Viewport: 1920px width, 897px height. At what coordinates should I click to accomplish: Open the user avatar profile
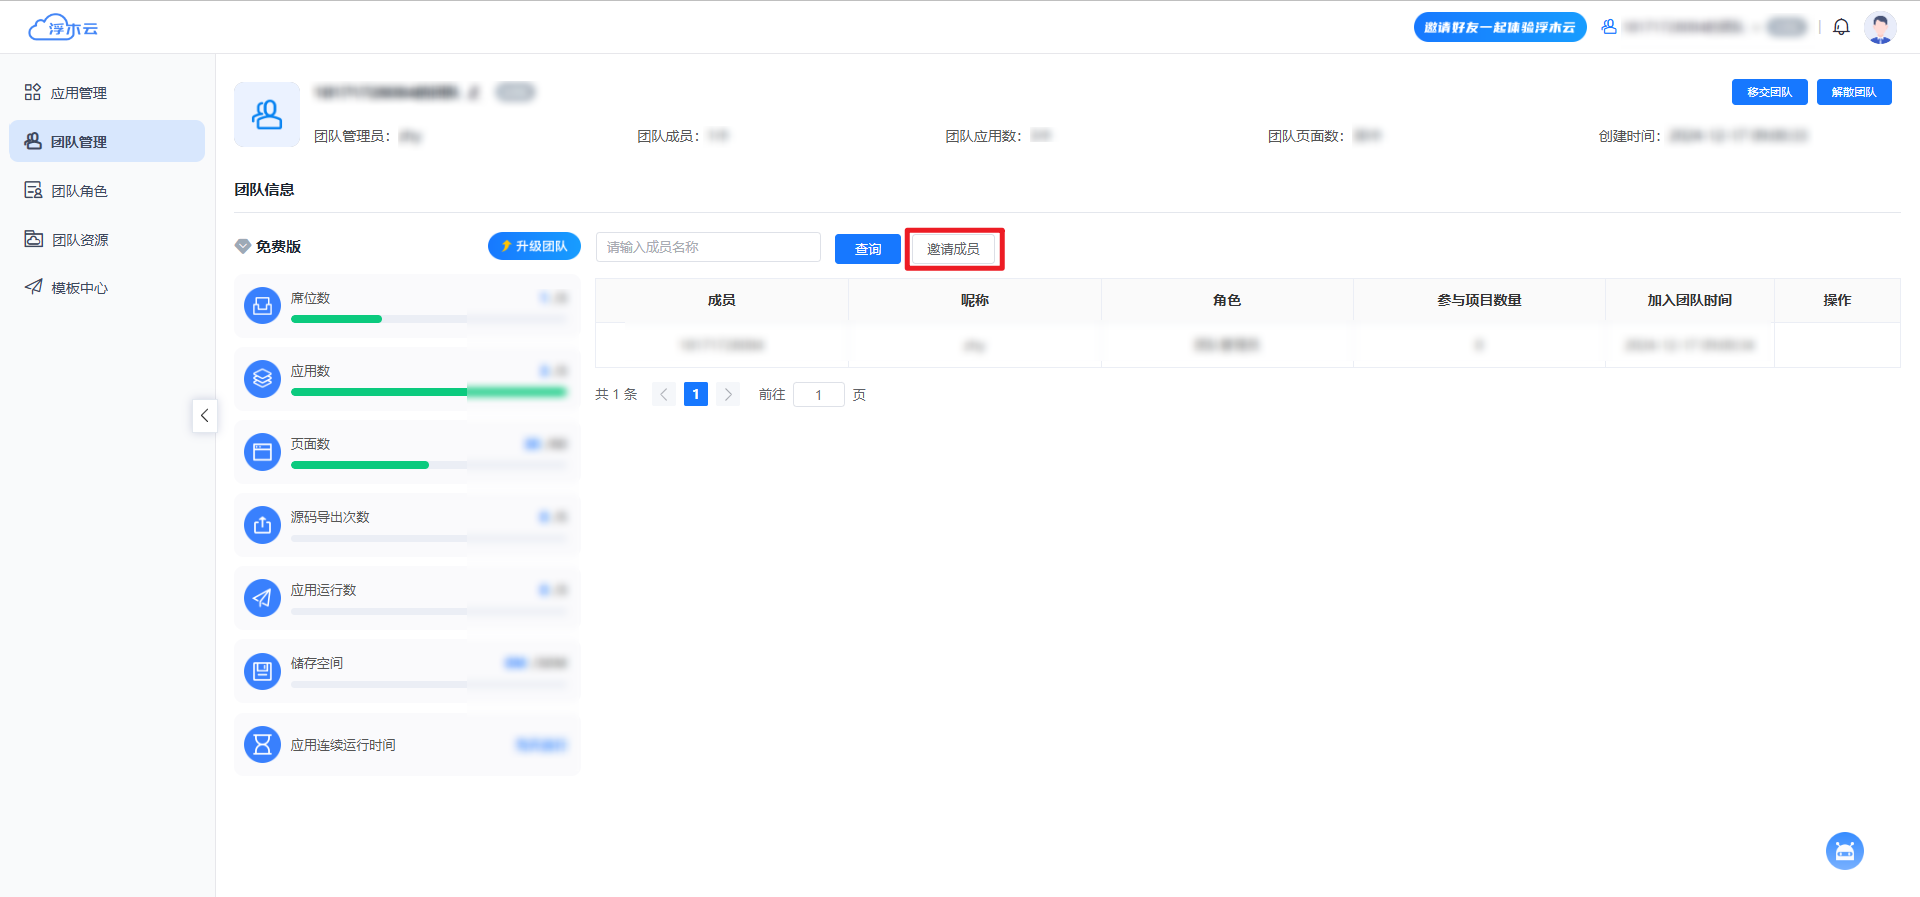pos(1880,27)
